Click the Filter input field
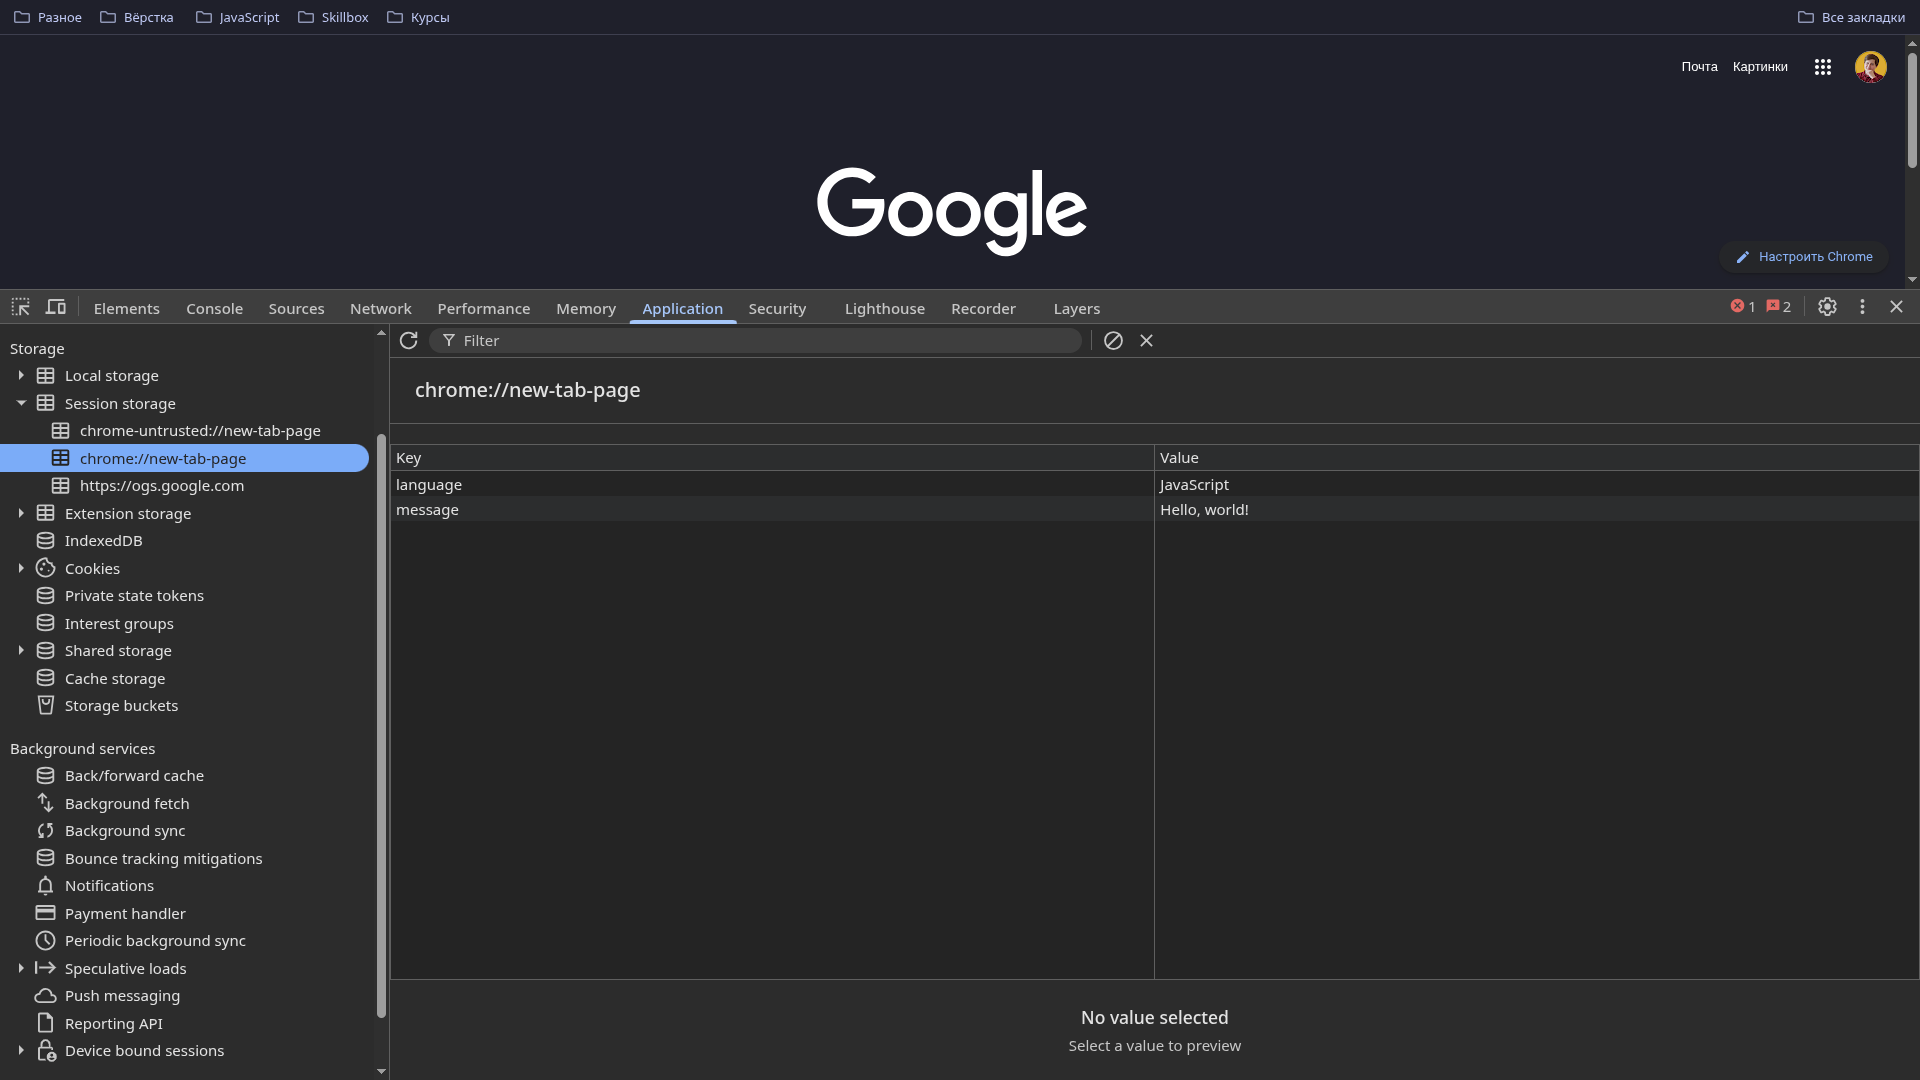This screenshot has height=1080, width=1920. (760, 341)
